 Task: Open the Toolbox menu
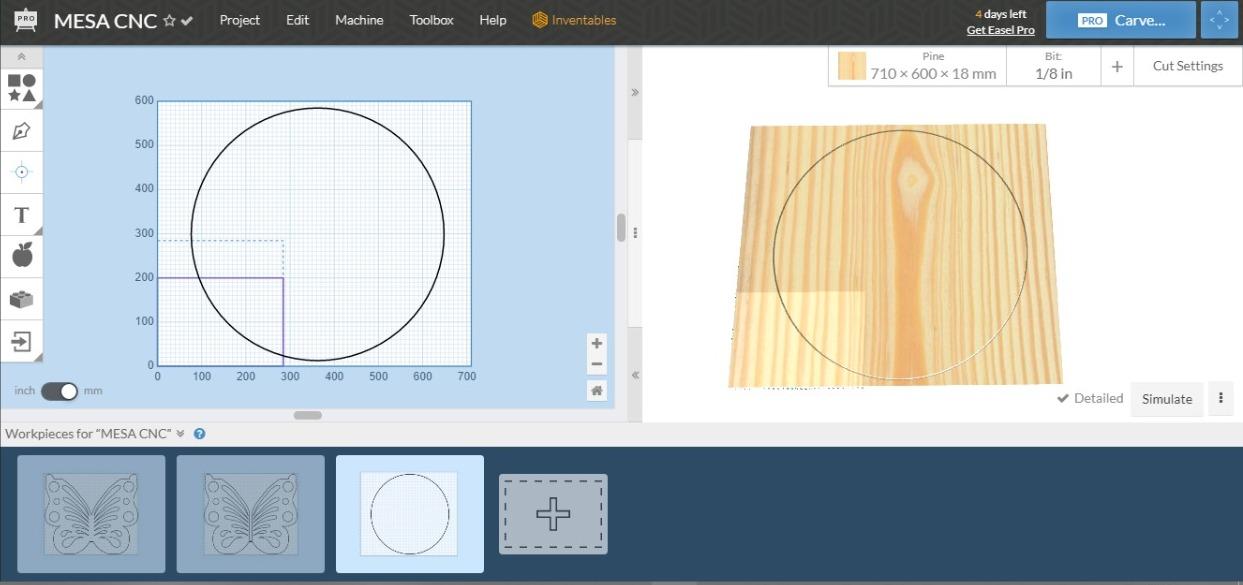coord(431,20)
